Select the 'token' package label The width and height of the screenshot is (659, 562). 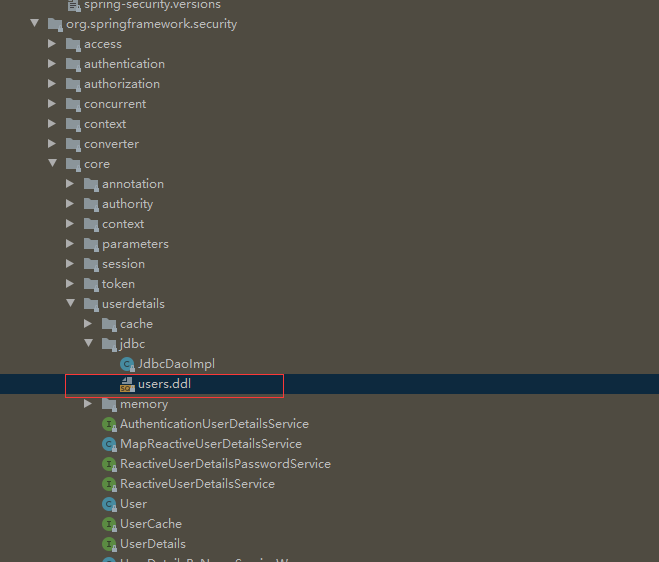pos(118,284)
